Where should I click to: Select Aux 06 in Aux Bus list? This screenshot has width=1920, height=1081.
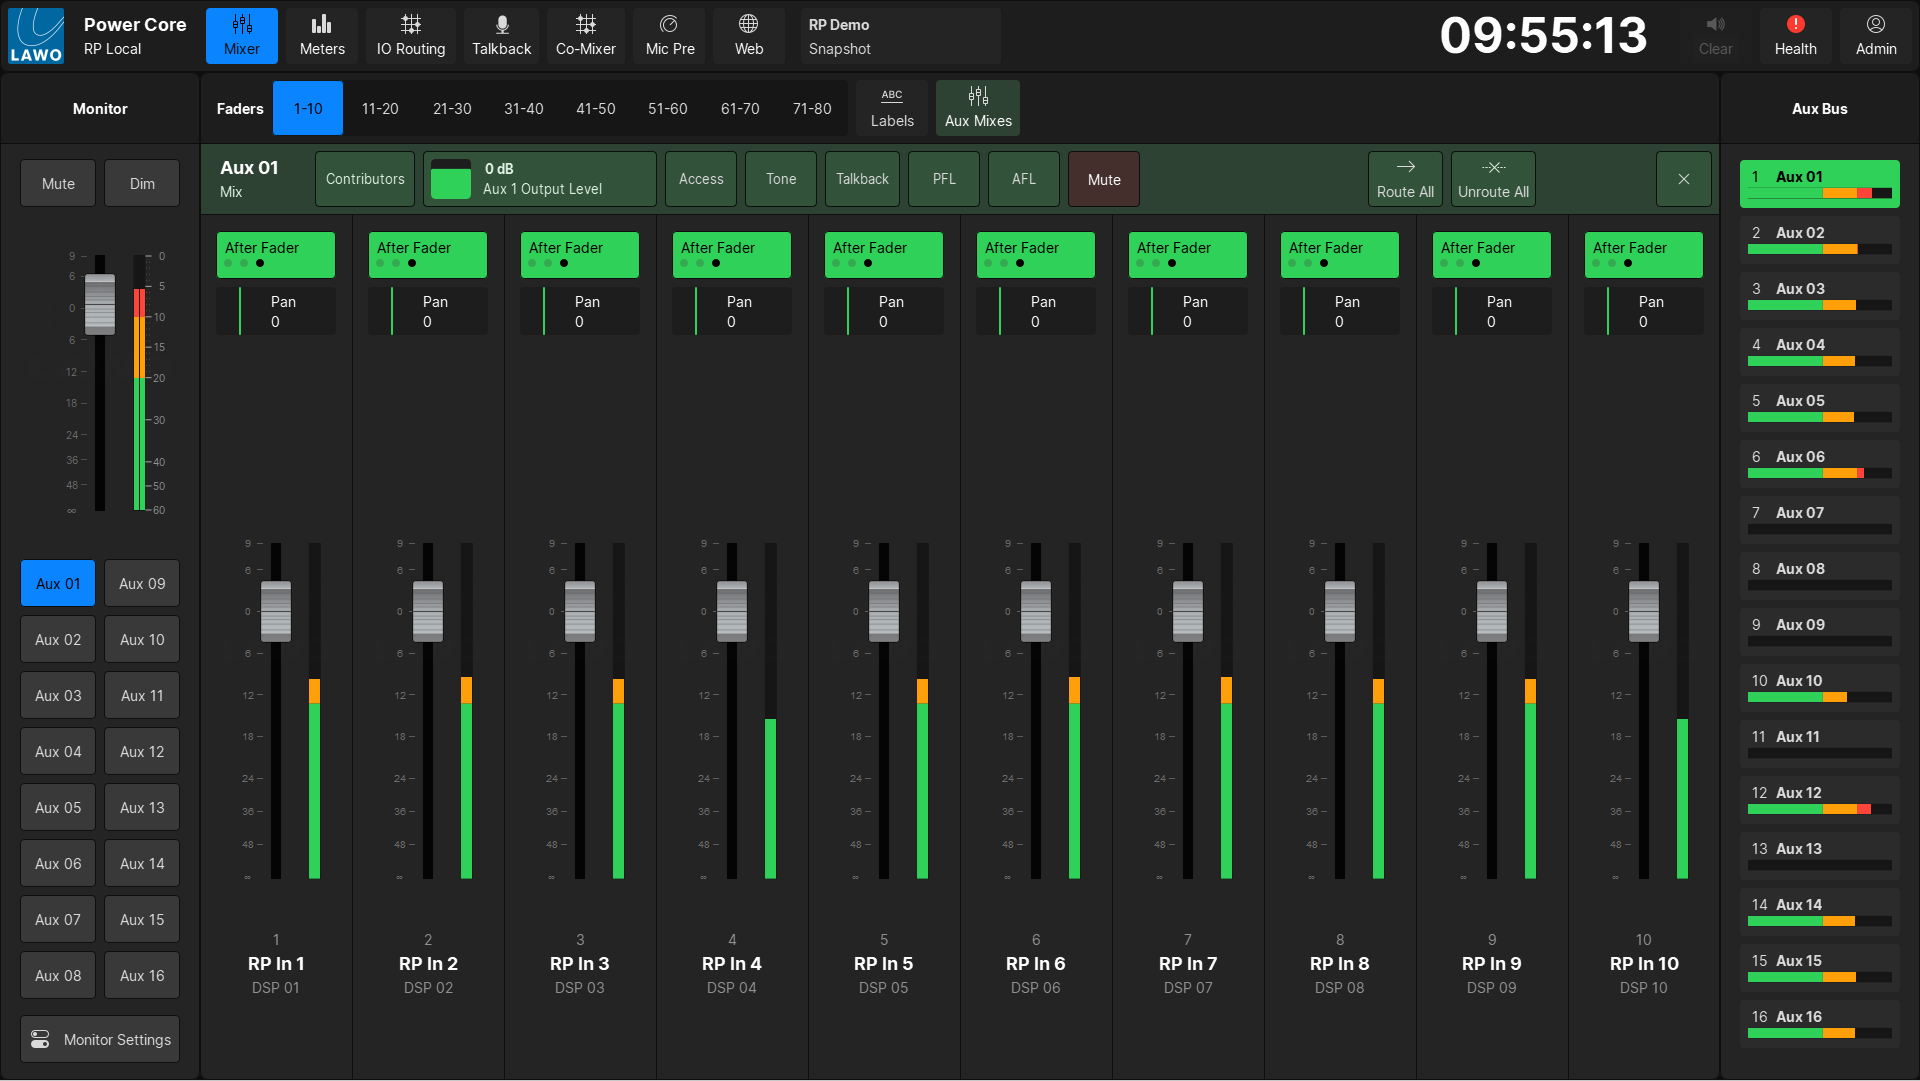pyautogui.click(x=1818, y=463)
